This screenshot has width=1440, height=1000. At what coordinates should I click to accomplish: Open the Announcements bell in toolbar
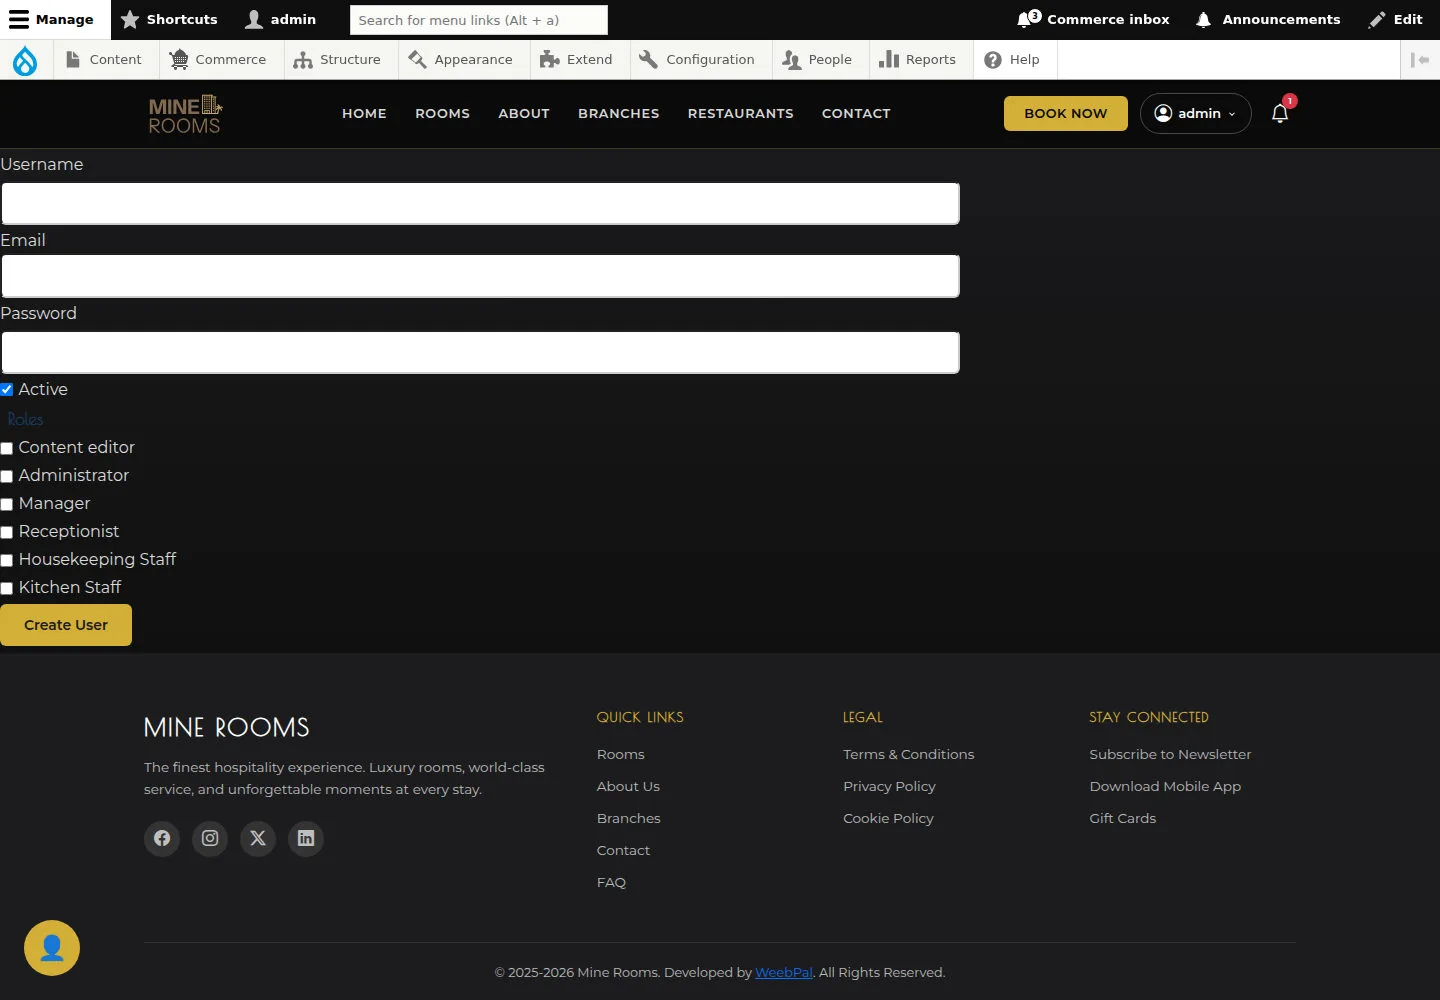tap(1268, 19)
